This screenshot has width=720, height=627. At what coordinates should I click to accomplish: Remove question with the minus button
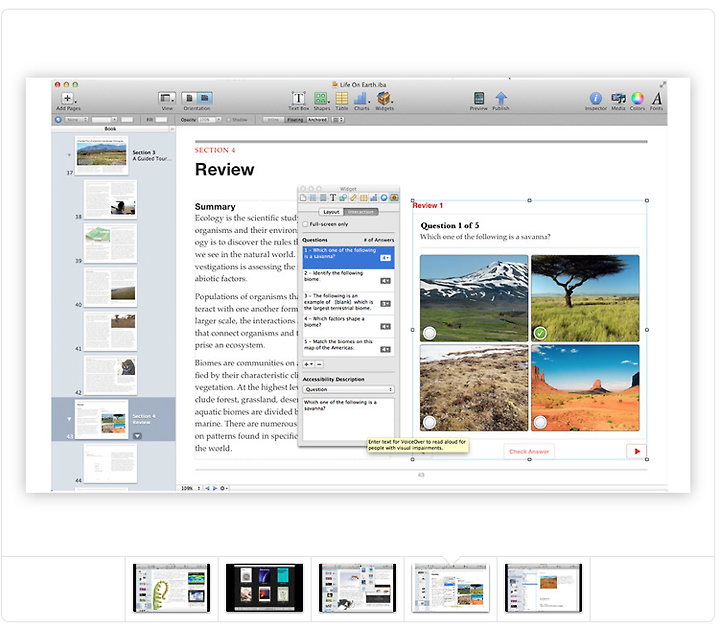(320, 364)
